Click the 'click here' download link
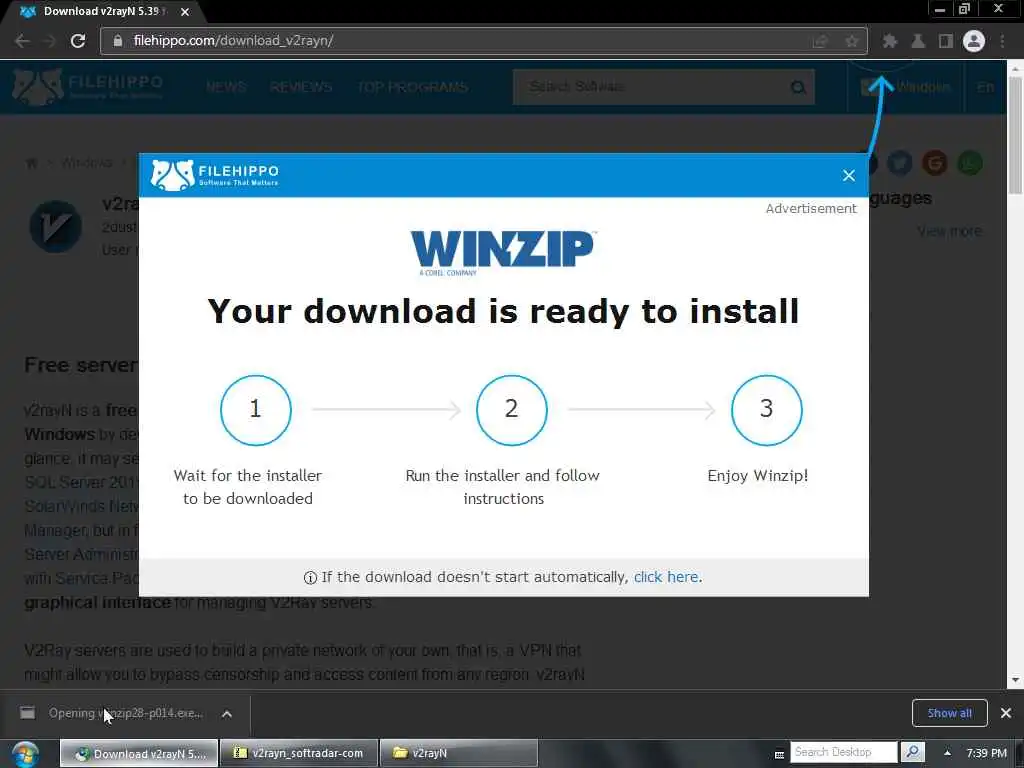1024x768 pixels. tap(665, 577)
